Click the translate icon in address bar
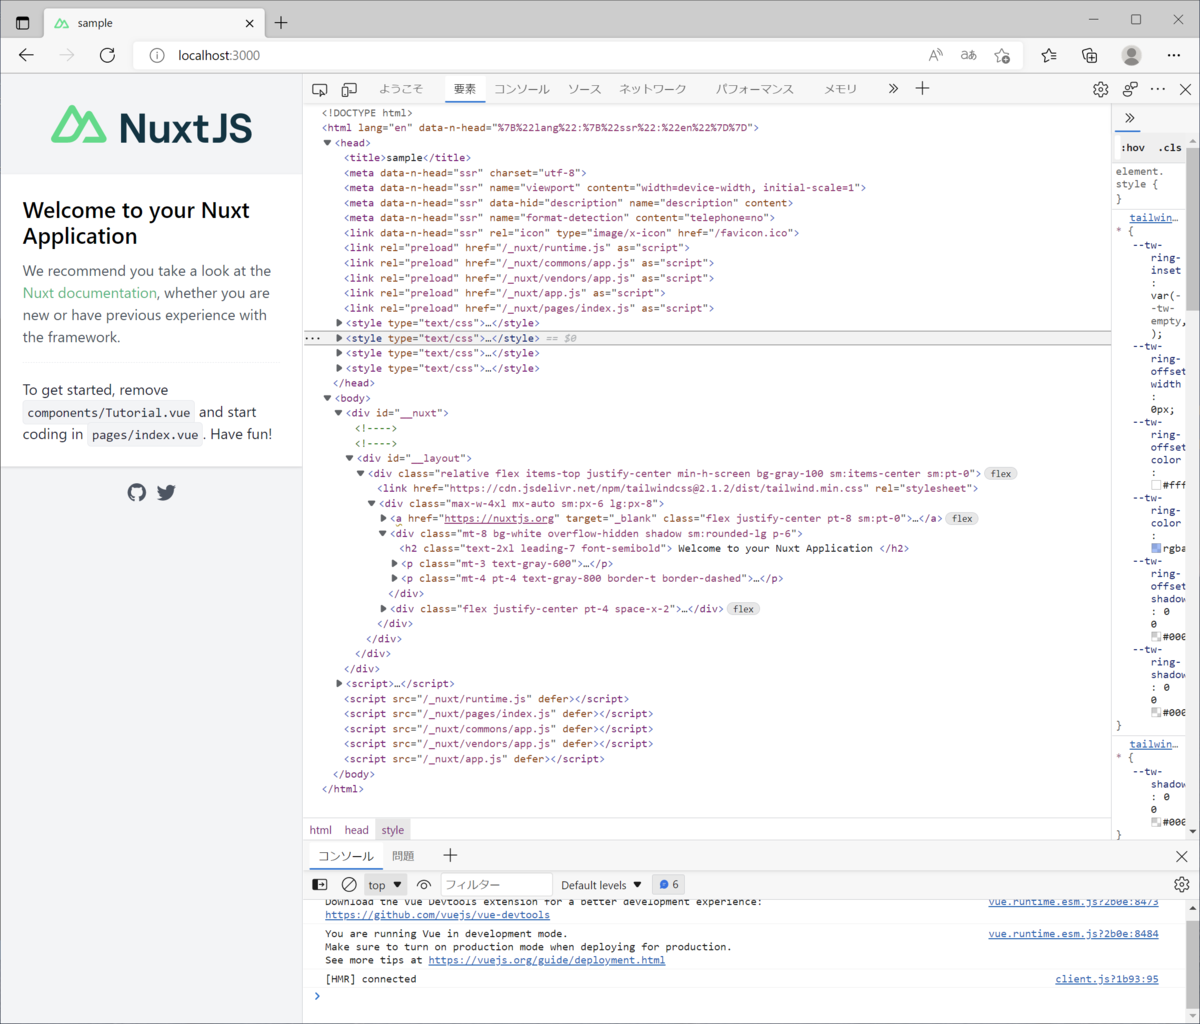Viewport: 1200px width, 1024px height. pos(968,55)
